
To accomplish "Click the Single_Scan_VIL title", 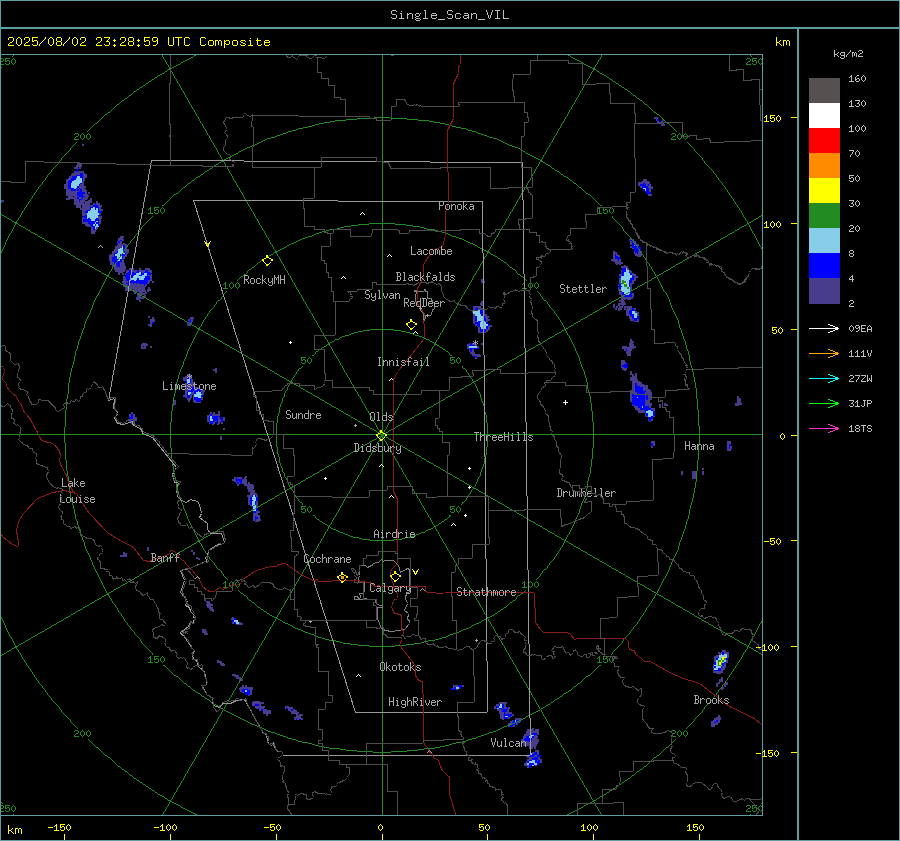I will point(449,15).
